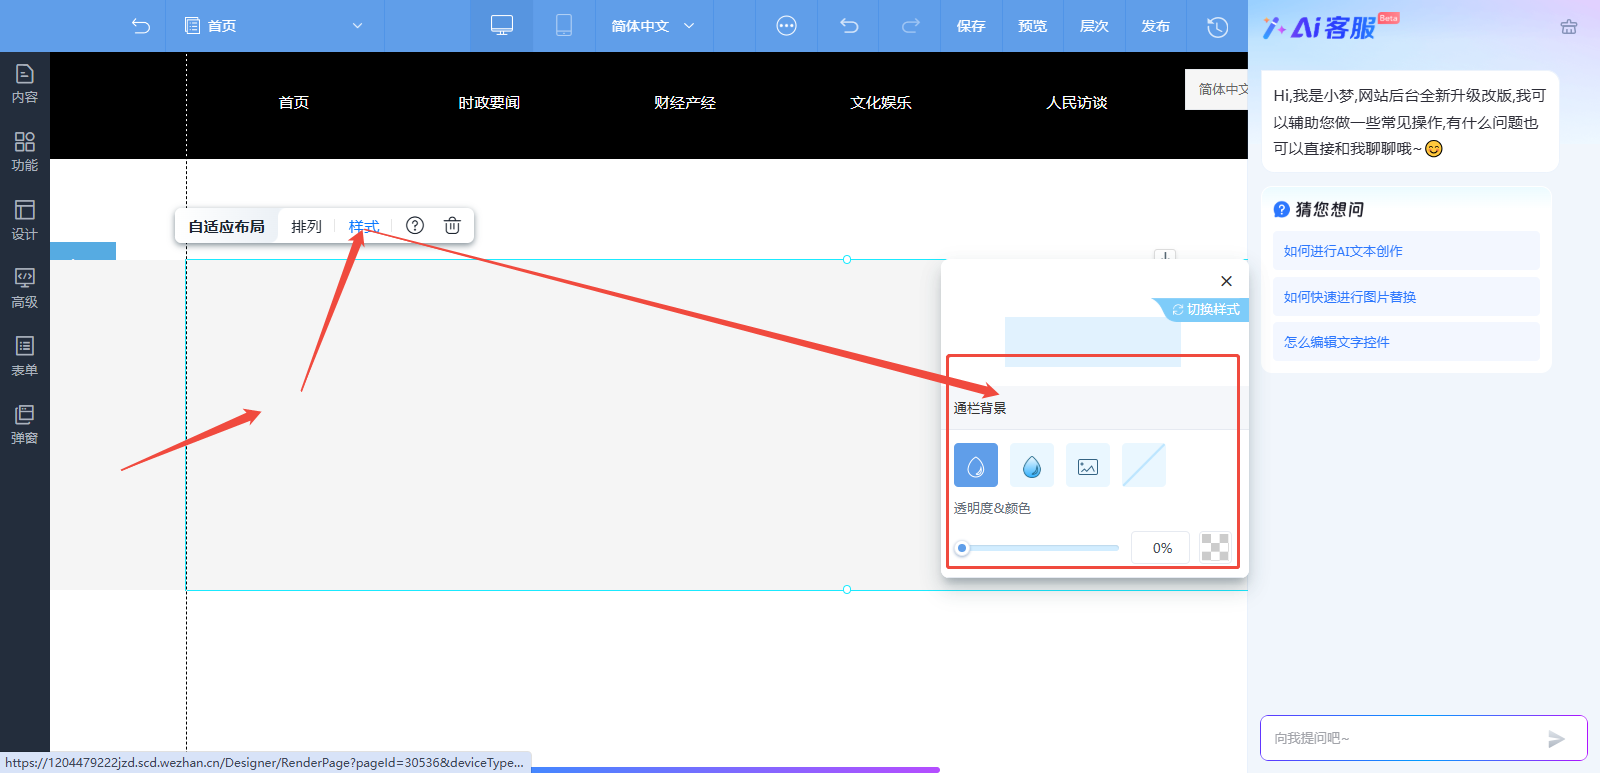Viewport: 1600px width, 773px height.
Task: Open the more options ellipsis menu
Action: (x=787, y=26)
